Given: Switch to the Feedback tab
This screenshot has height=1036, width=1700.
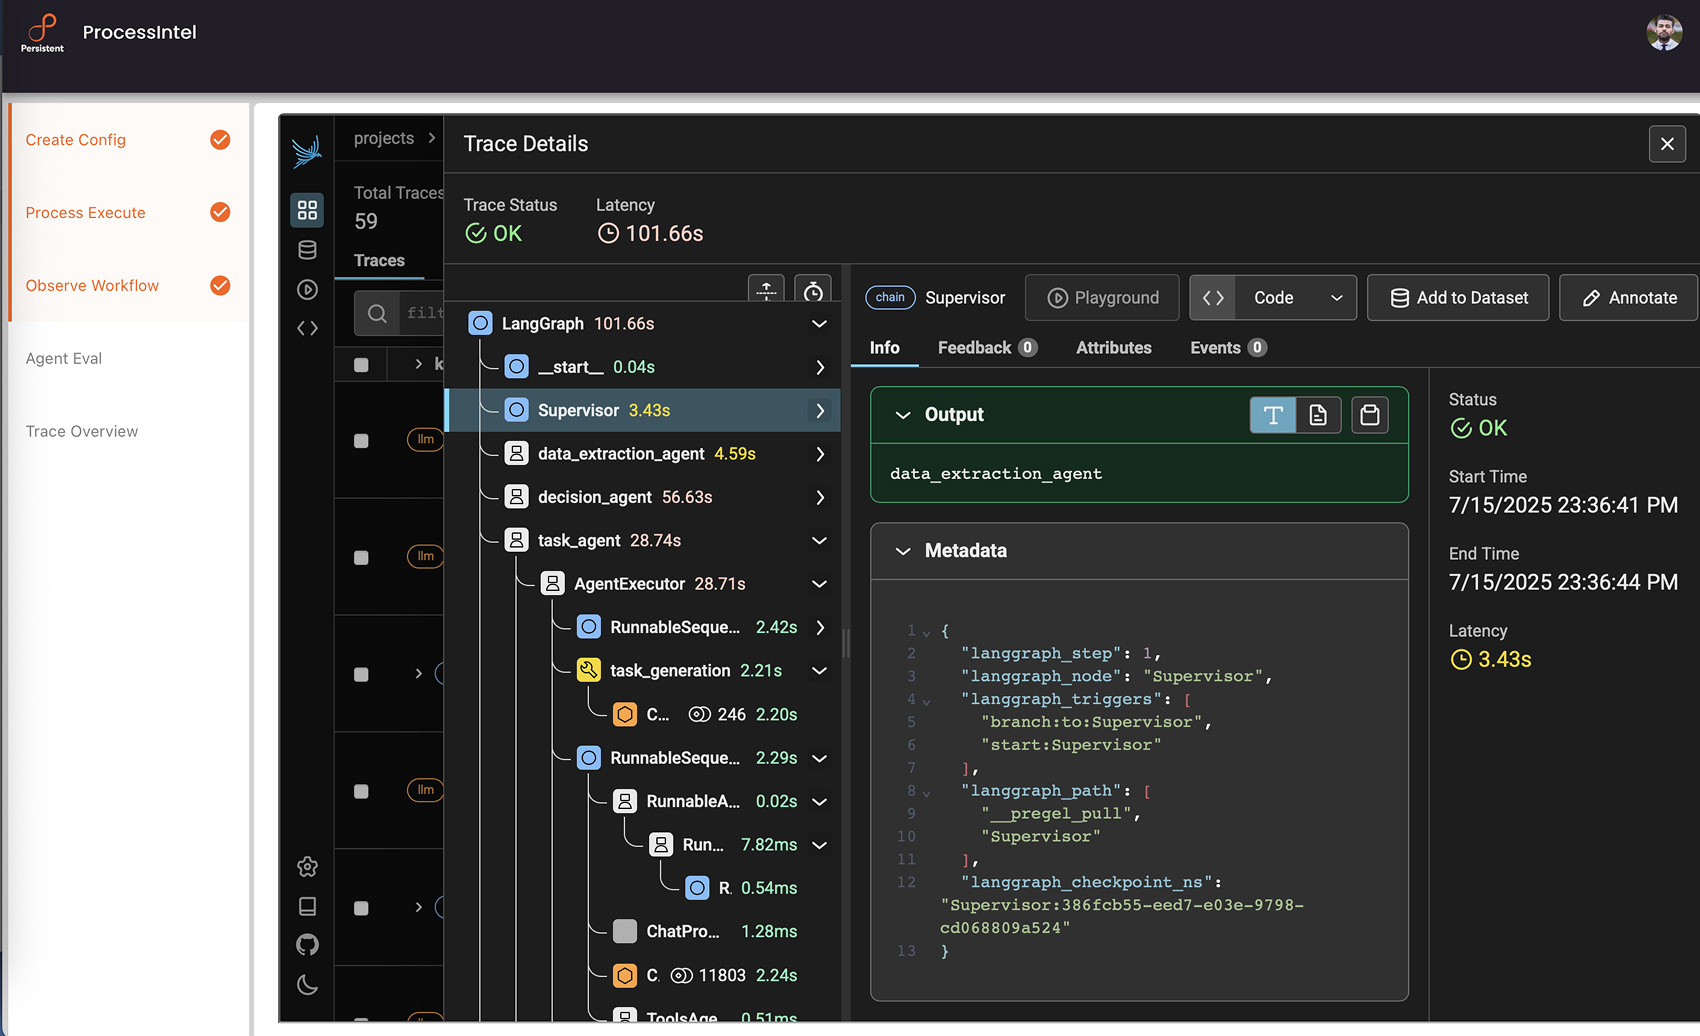Looking at the screenshot, I should [987, 348].
